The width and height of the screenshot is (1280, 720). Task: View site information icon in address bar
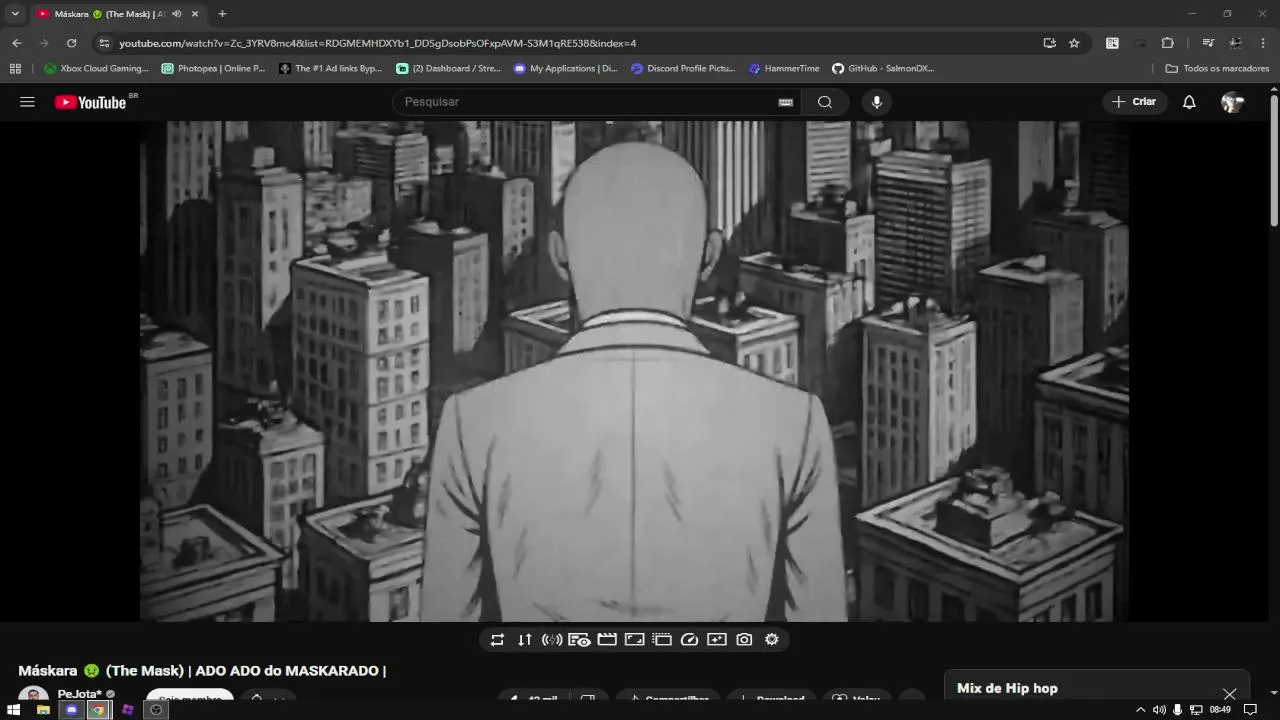pos(104,43)
